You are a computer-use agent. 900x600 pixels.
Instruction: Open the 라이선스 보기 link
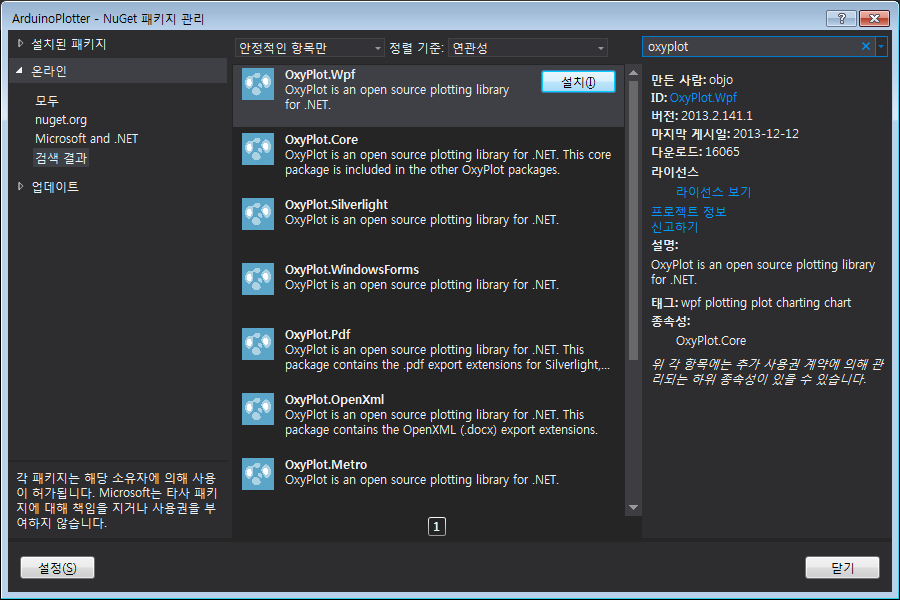click(x=713, y=192)
